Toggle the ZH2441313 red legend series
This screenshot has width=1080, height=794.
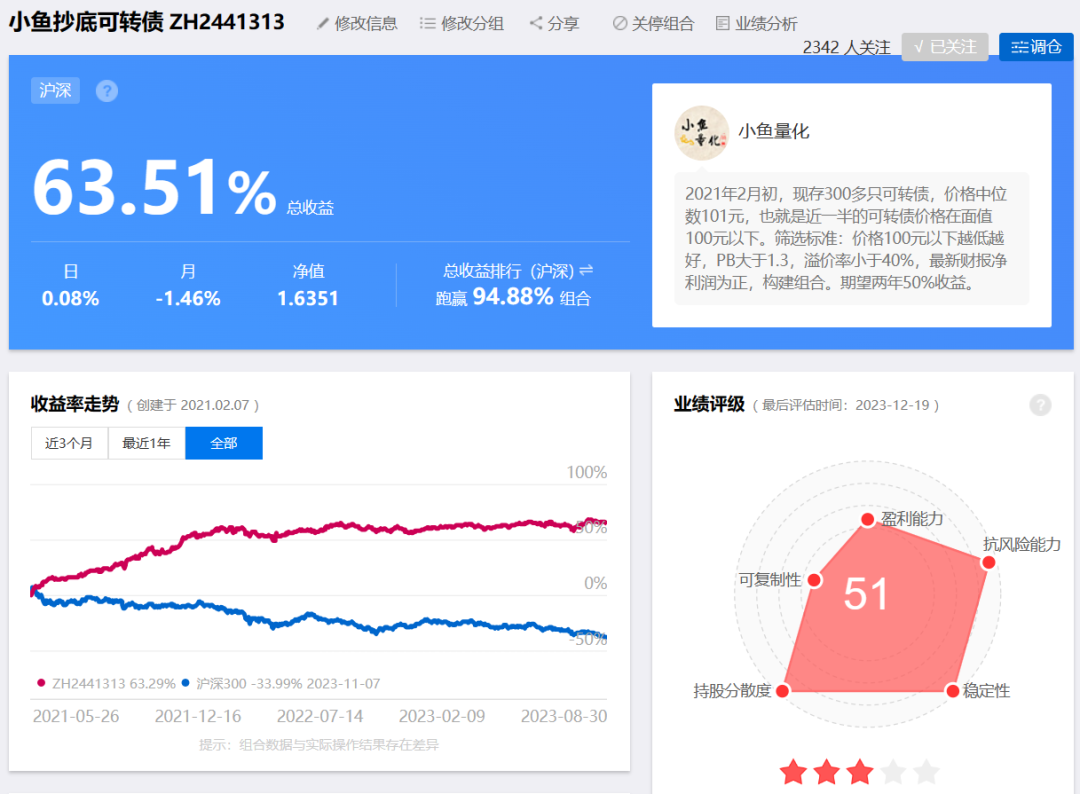(106, 683)
